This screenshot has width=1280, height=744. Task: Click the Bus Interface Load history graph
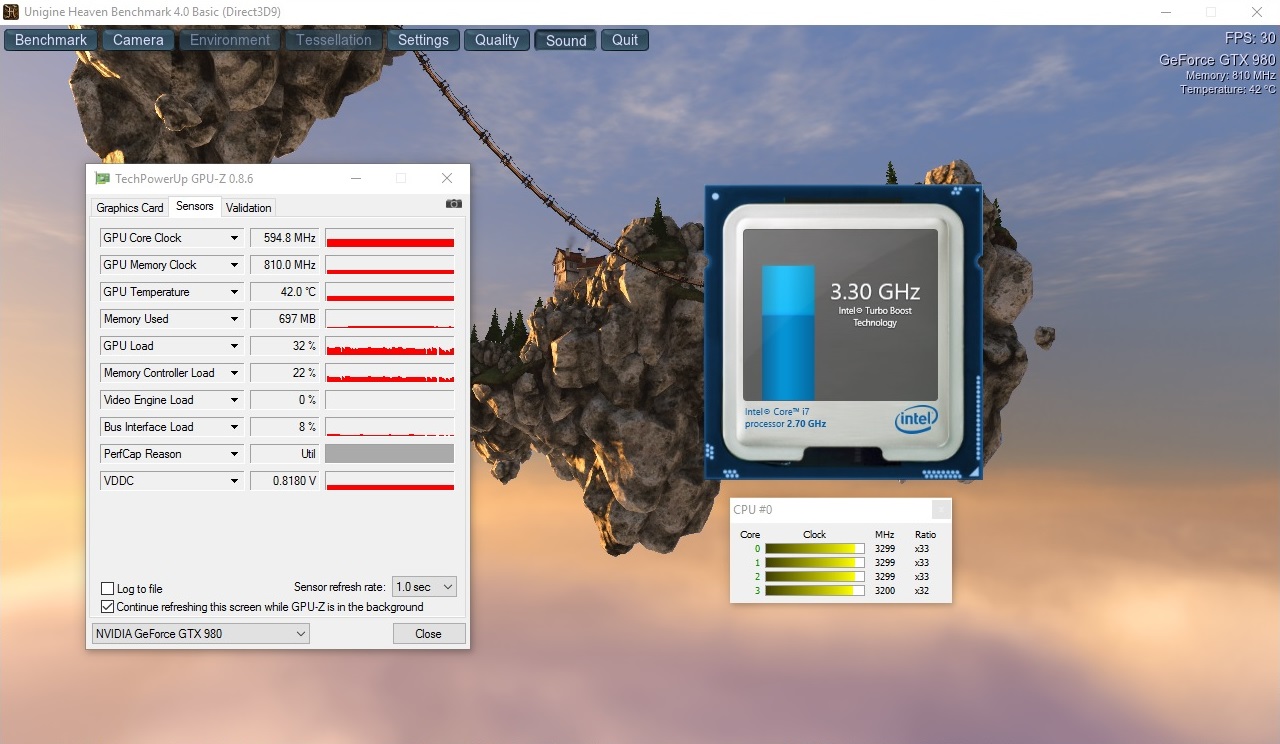[390, 427]
